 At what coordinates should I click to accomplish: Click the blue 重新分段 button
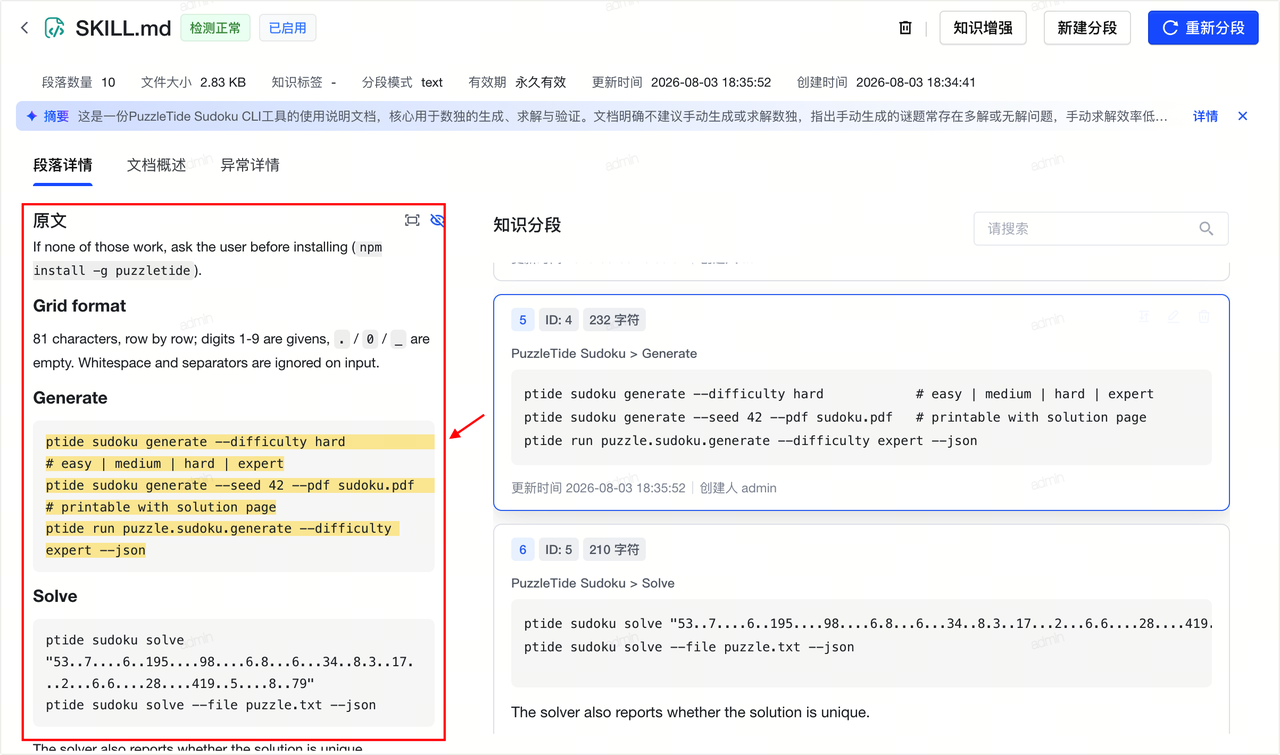1203,28
